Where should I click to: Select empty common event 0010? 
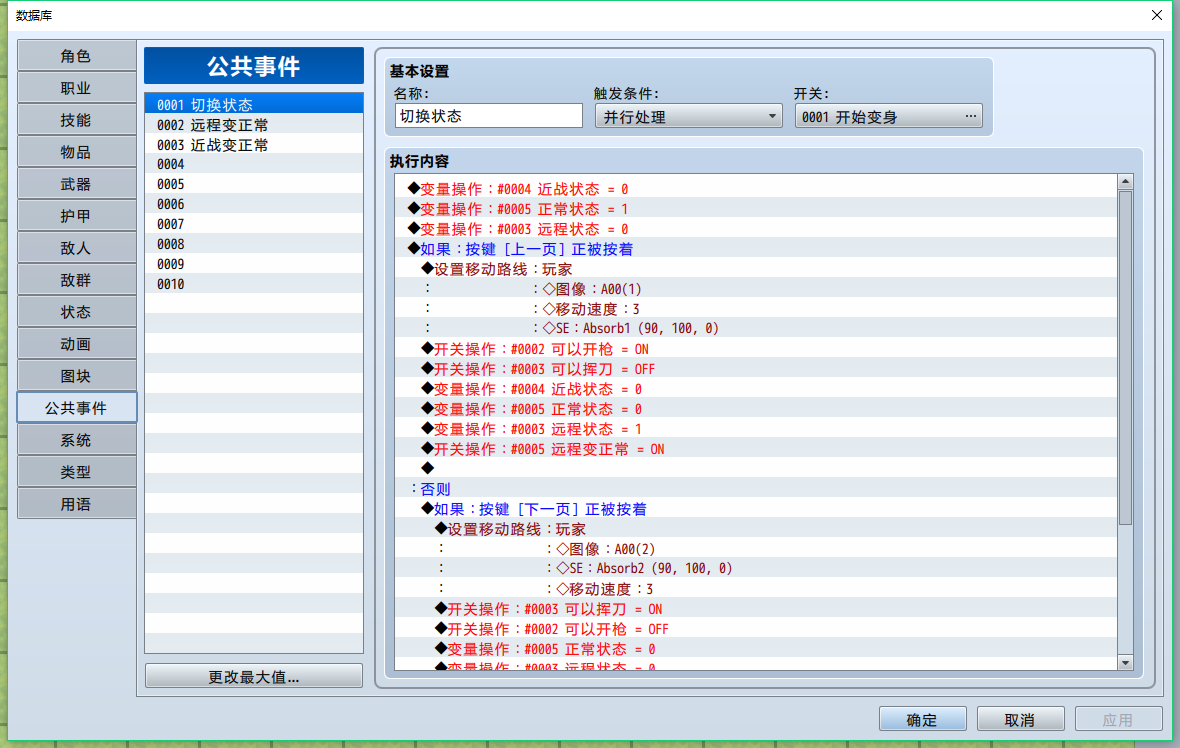pyautogui.click(x=254, y=284)
